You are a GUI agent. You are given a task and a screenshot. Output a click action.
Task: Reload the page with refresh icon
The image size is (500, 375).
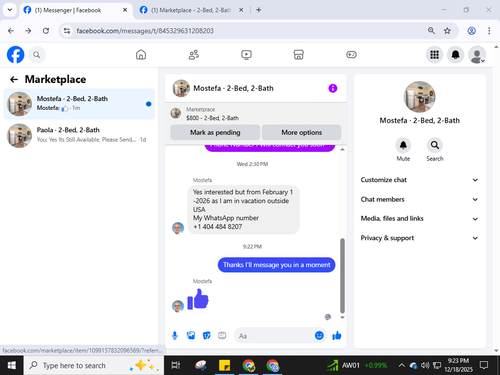(x=46, y=31)
